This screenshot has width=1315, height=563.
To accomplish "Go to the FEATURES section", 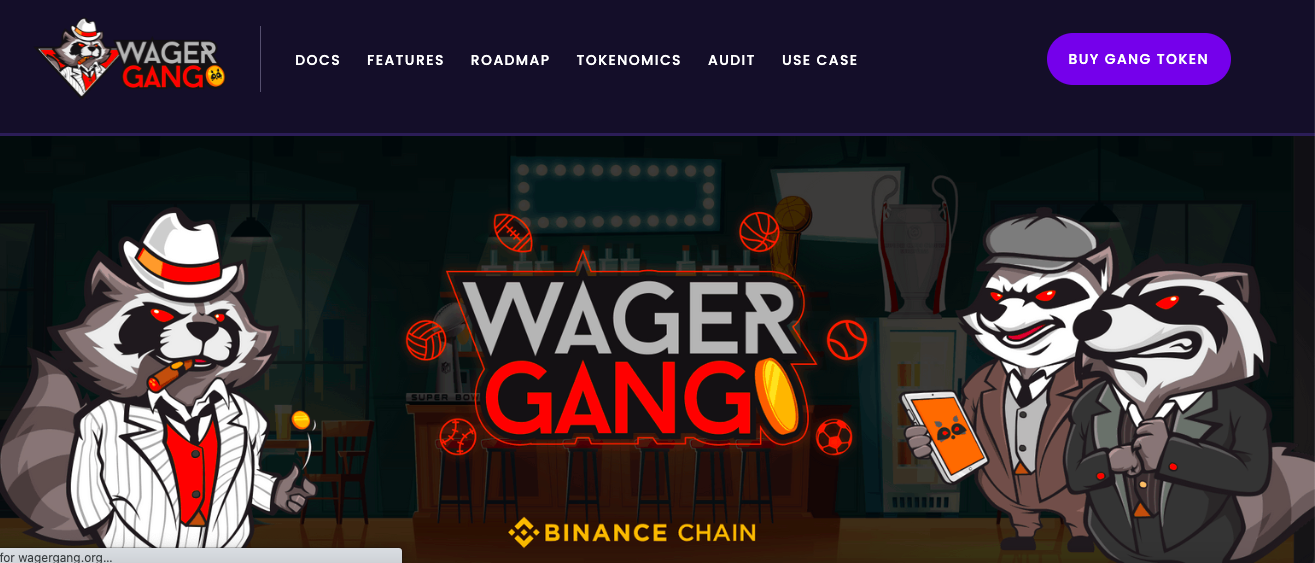I will (405, 60).
